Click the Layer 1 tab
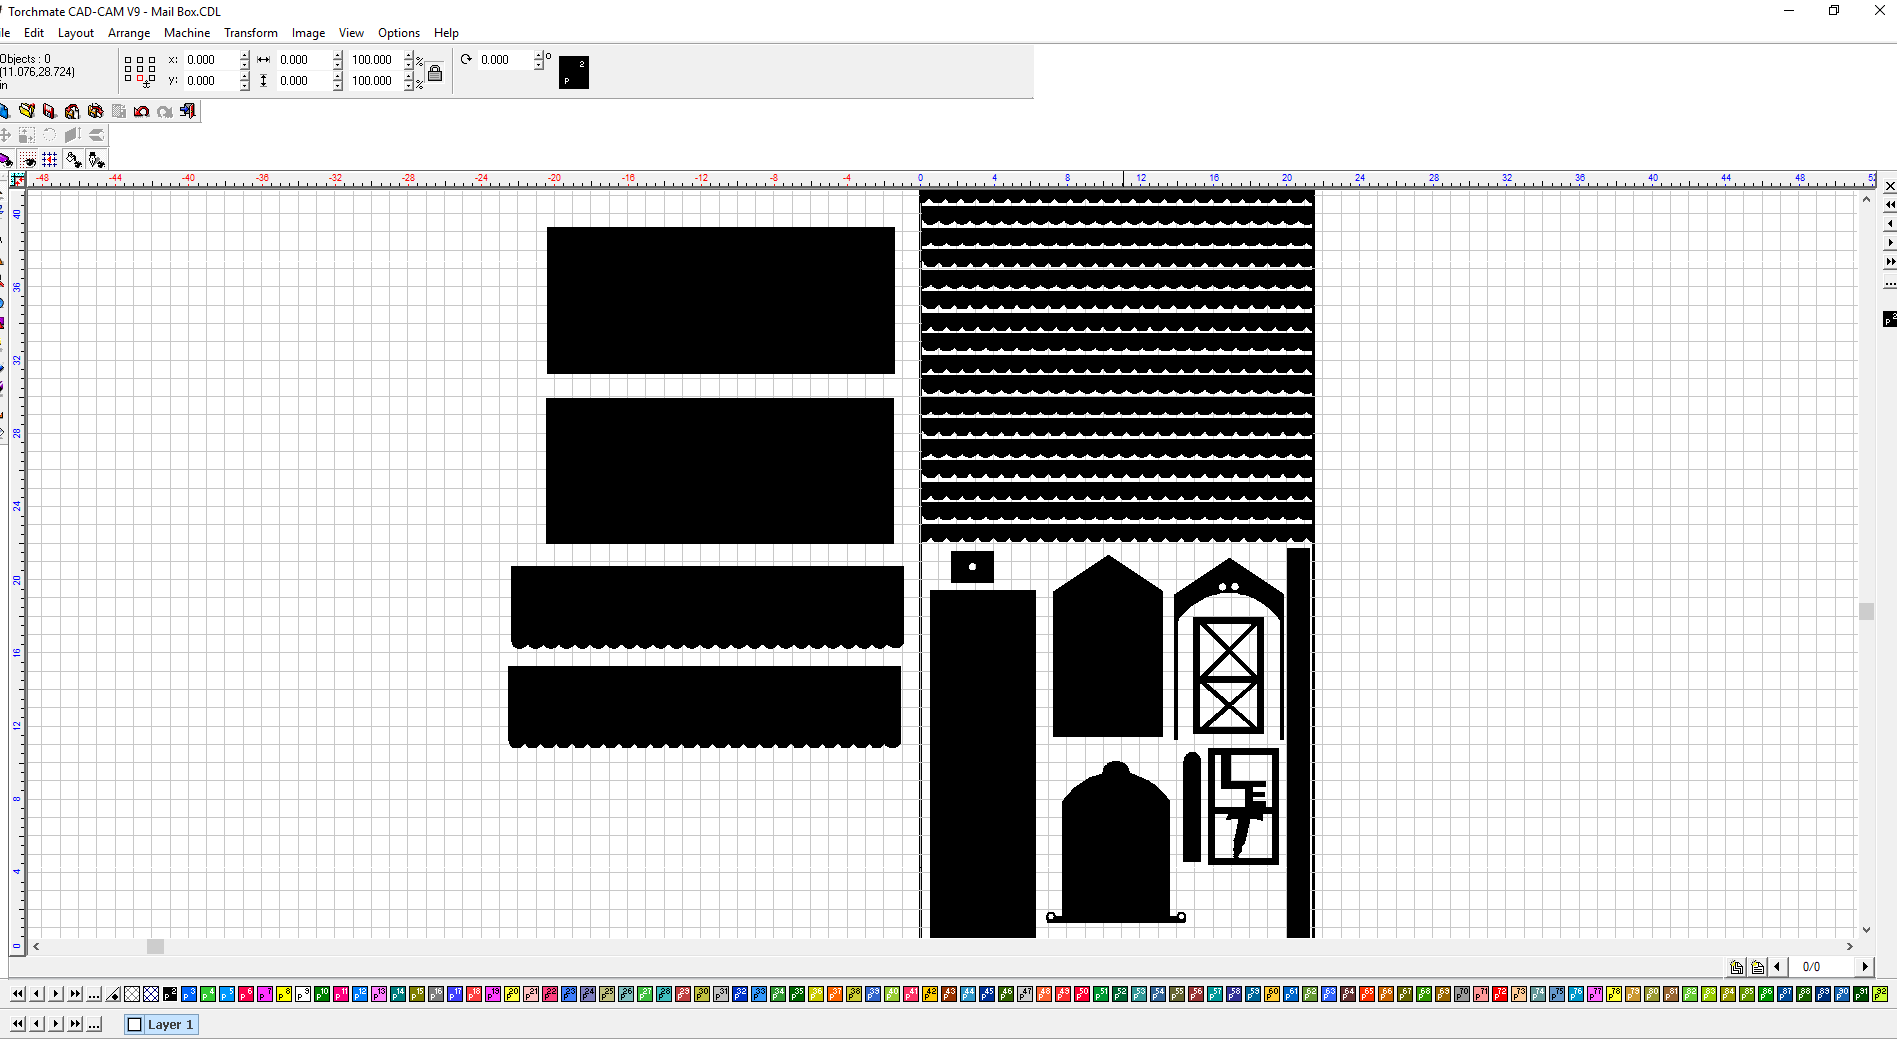Screen dimensions: 1897x1039 coord(169,1024)
